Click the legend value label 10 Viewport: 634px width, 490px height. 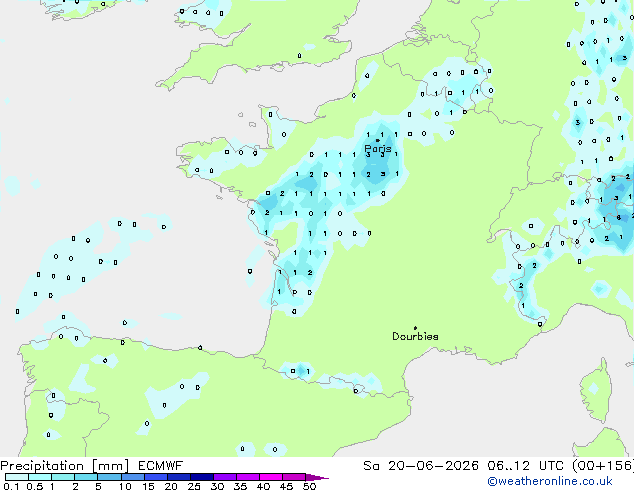coord(125,486)
